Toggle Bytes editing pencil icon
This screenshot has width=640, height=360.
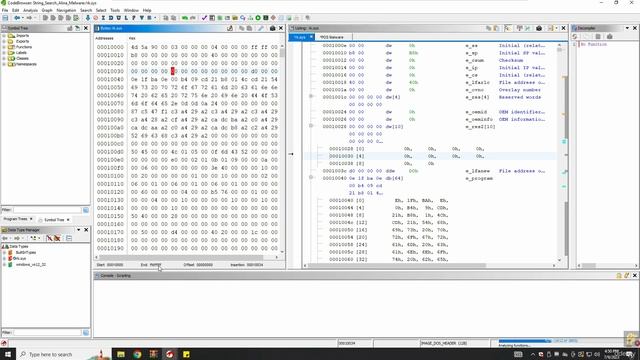click(x=230, y=28)
